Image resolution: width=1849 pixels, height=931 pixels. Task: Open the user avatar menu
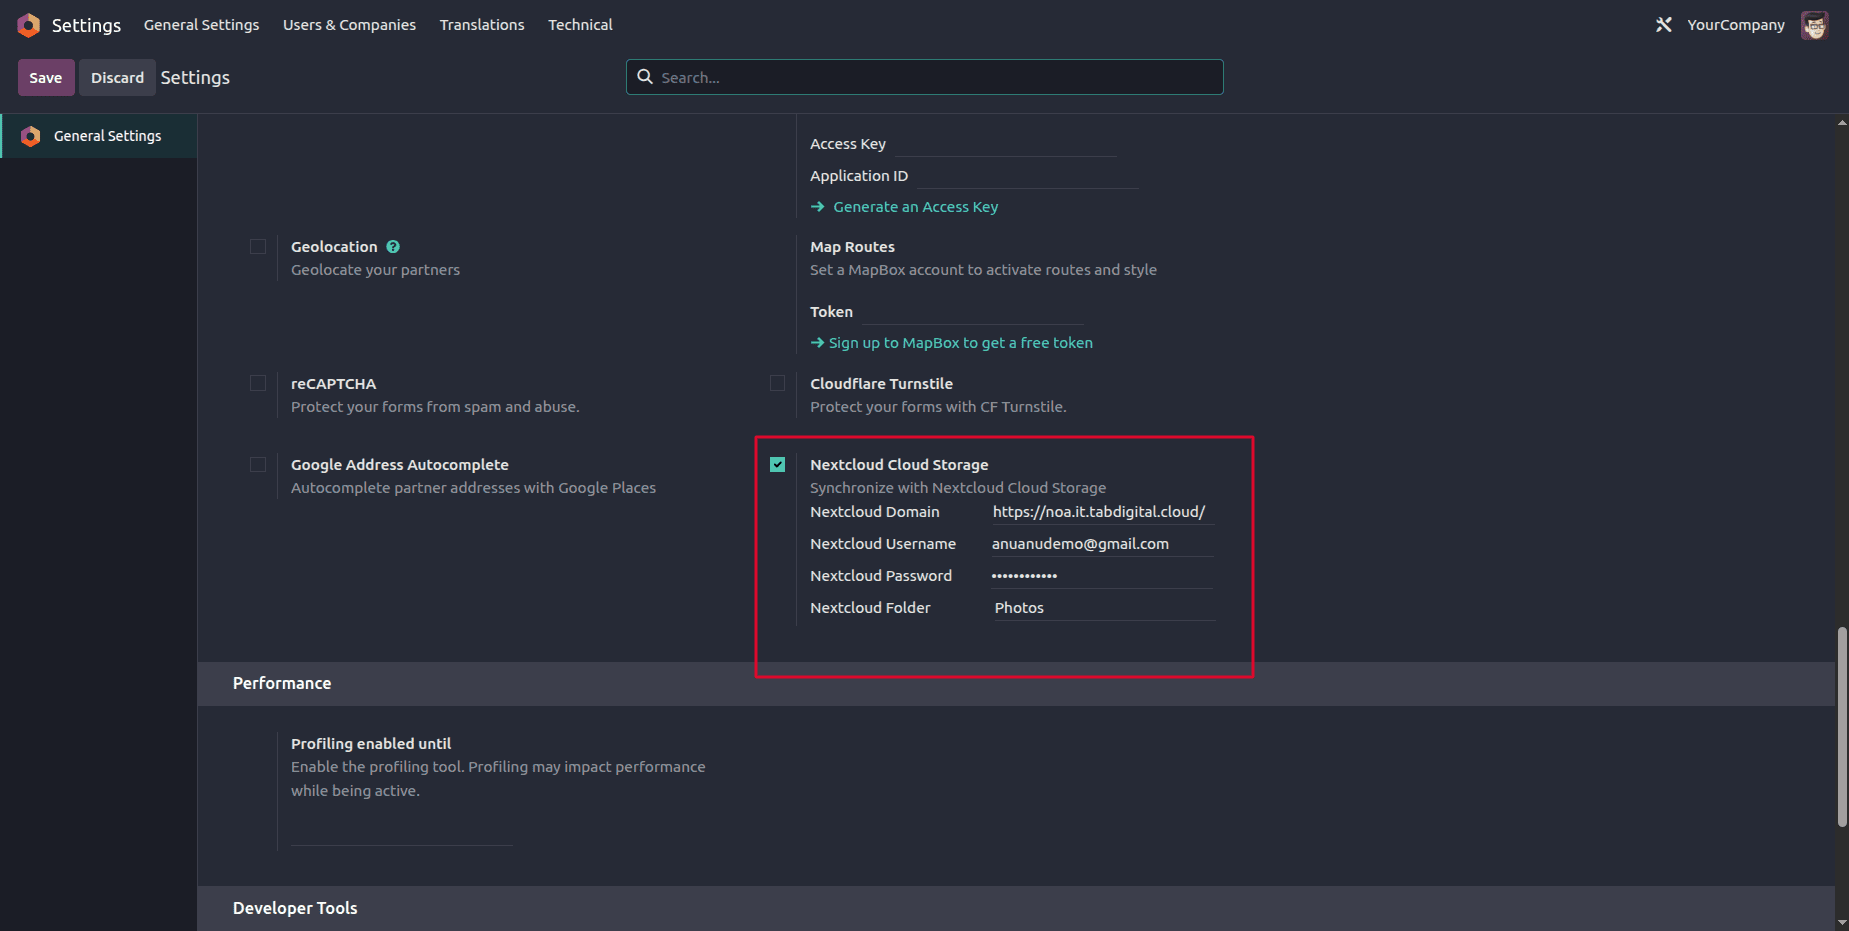tap(1814, 25)
